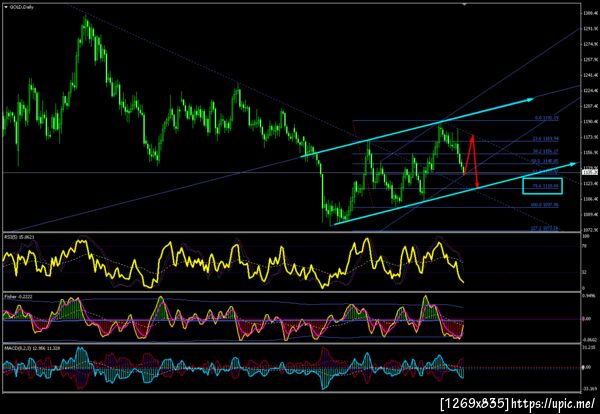Screen dimensions: 600x414
Task: Select the Fibonacci 50.0 level label
Action: click(546, 161)
